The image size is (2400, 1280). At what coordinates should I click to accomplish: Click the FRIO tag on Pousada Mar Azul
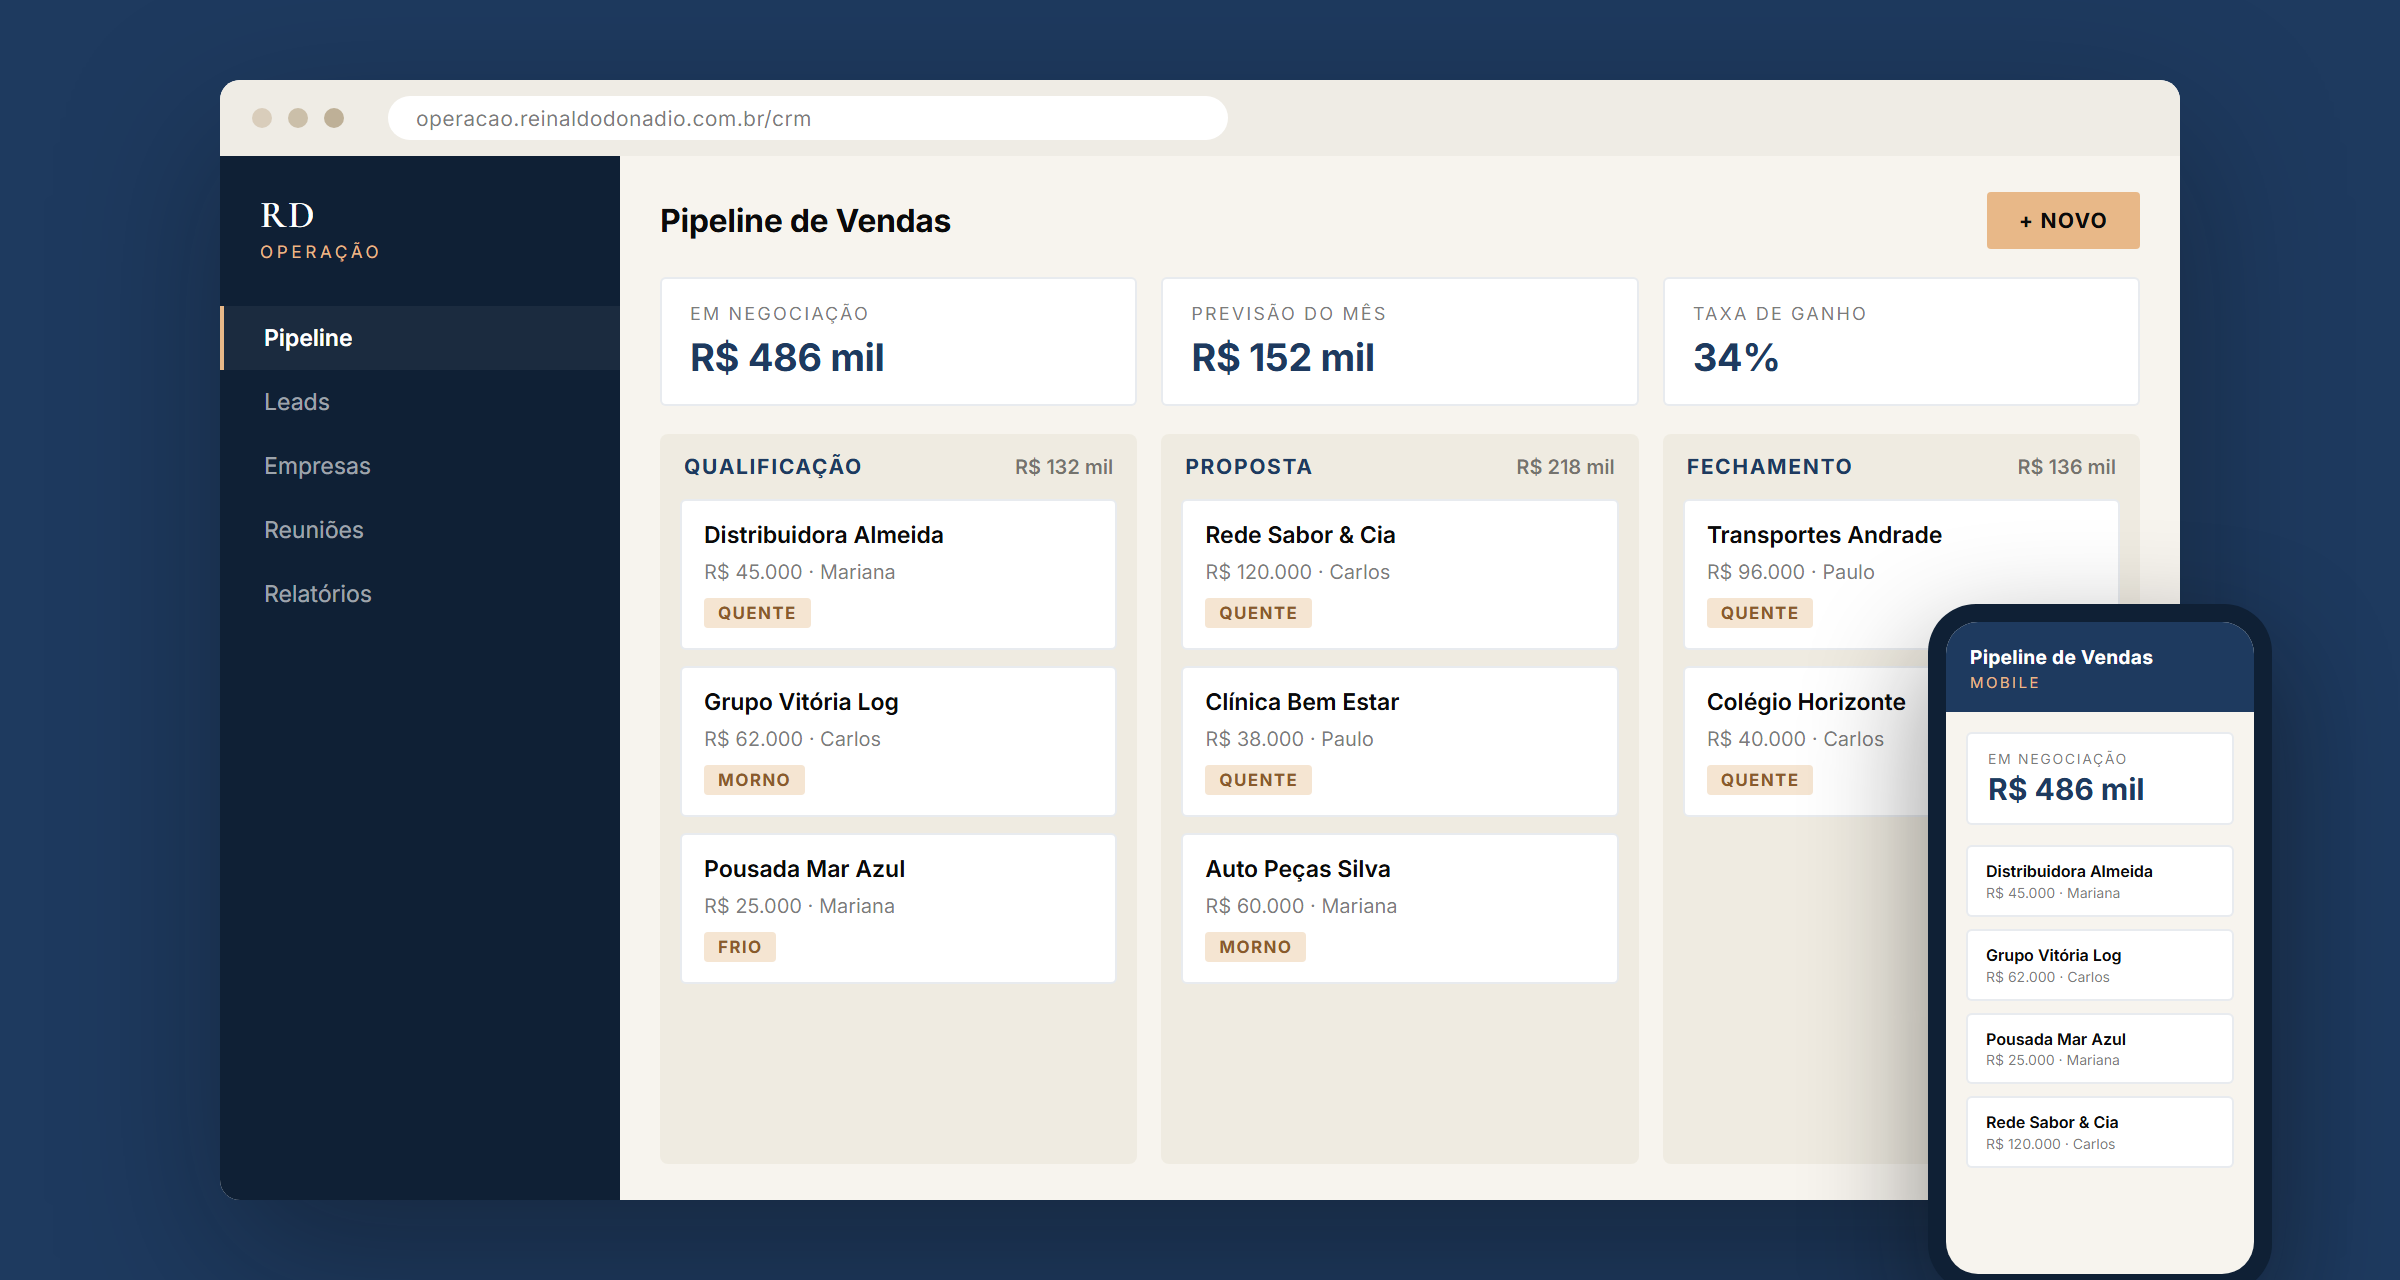(x=740, y=947)
